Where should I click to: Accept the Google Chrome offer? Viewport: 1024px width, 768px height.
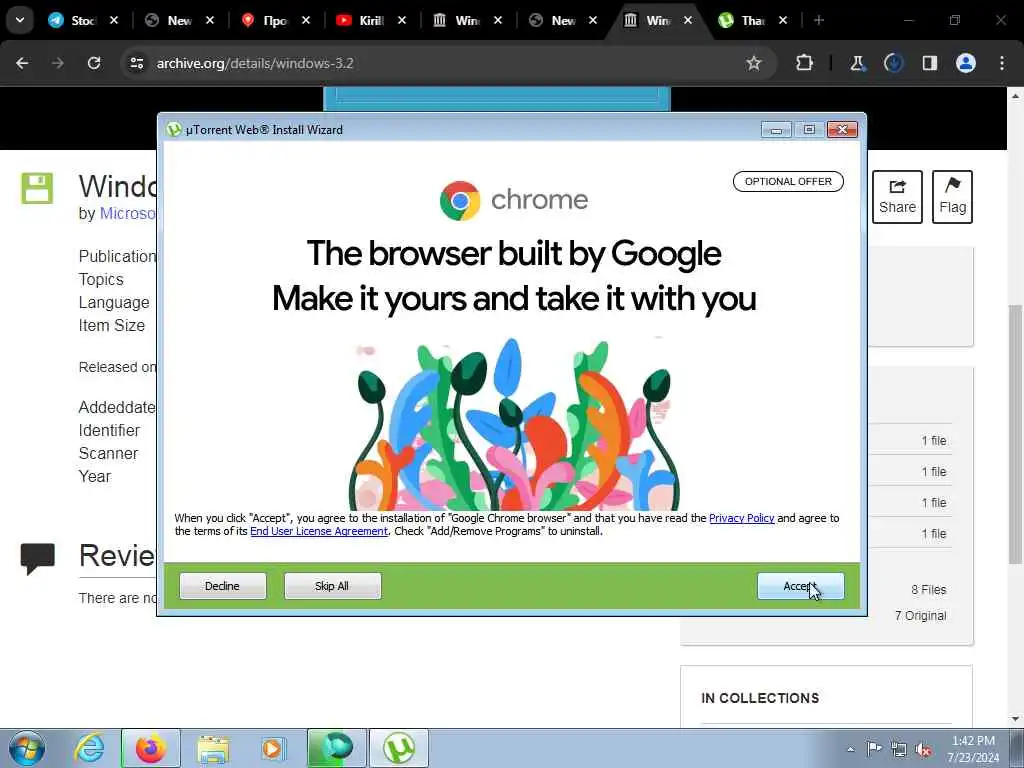800,586
